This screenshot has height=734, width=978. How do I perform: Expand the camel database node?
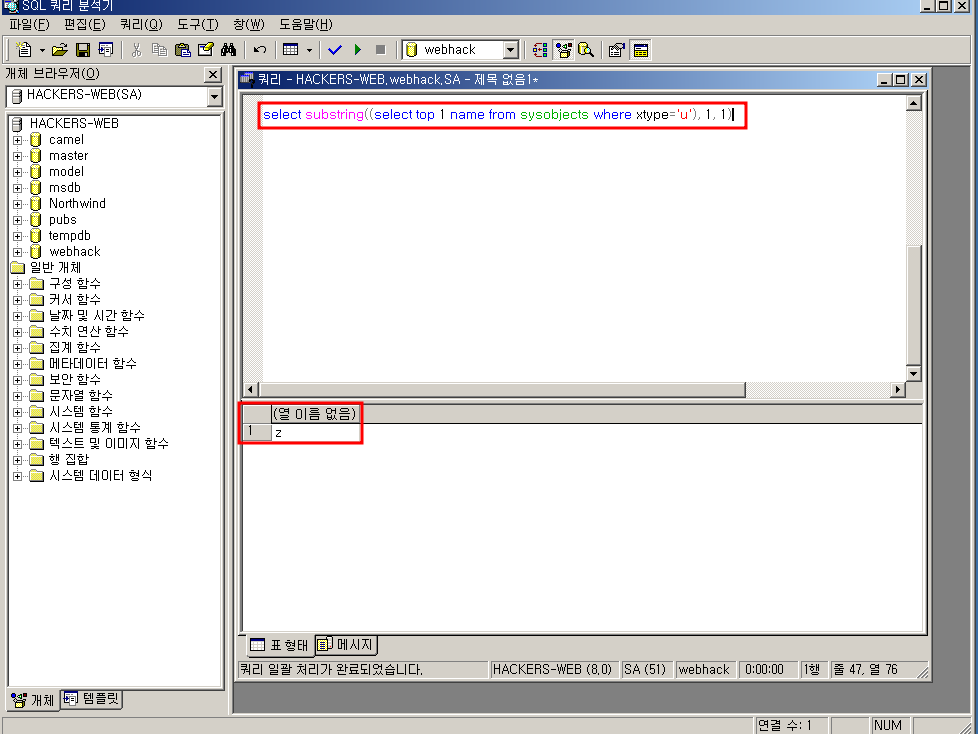click(x=17, y=140)
